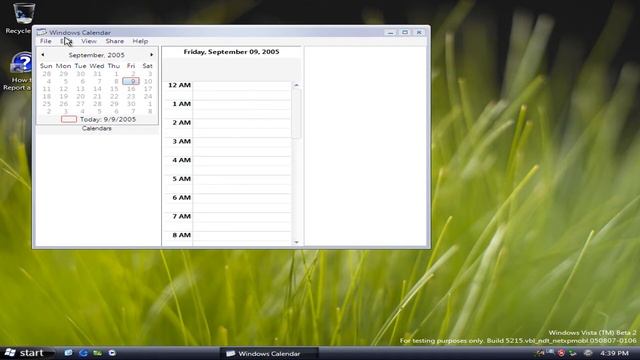Open the File menu

(x=46, y=41)
